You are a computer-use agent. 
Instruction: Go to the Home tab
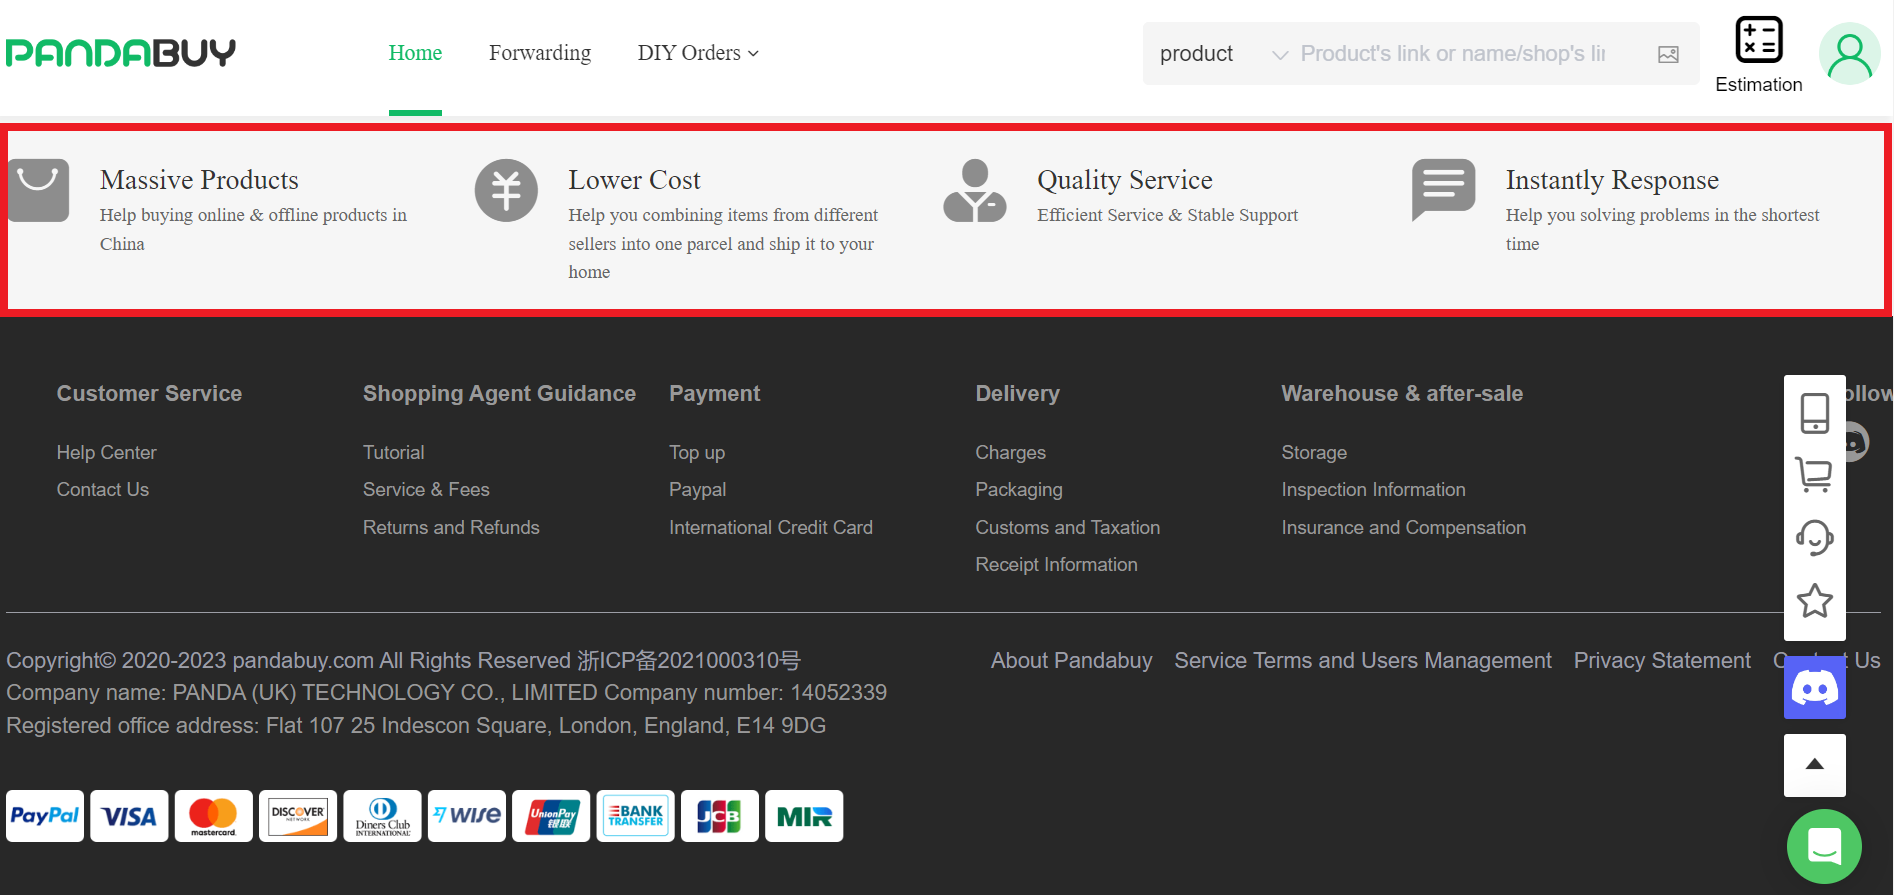[415, 53]
